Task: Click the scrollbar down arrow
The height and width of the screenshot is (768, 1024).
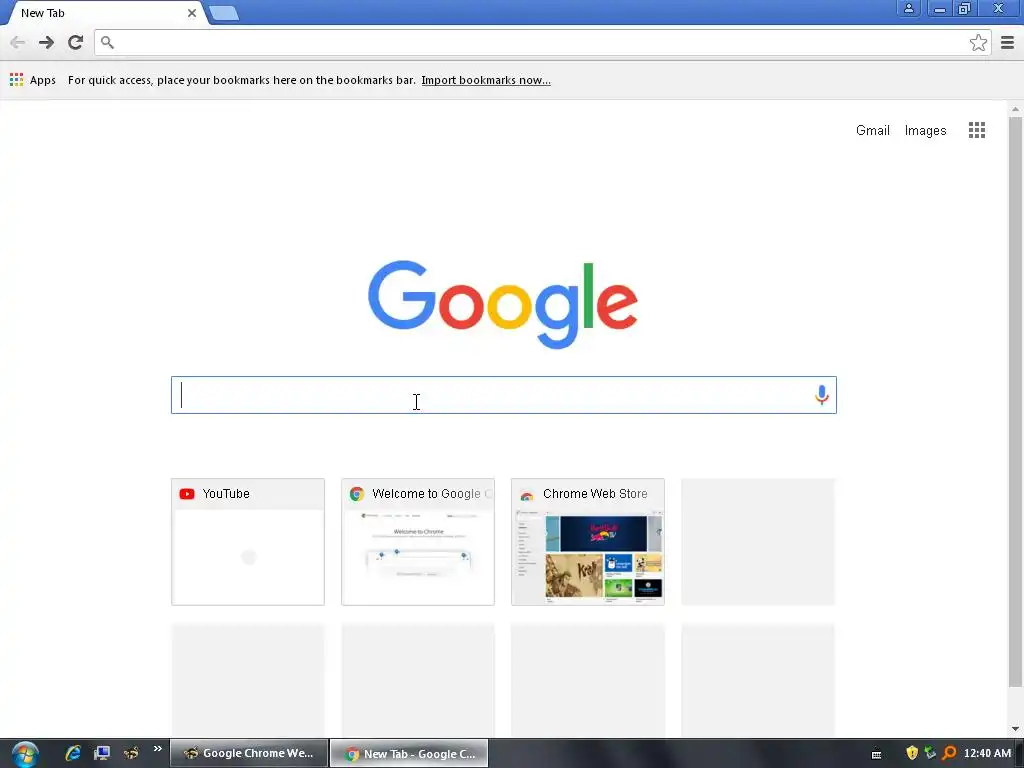Action: click(x=1015, y=729)
